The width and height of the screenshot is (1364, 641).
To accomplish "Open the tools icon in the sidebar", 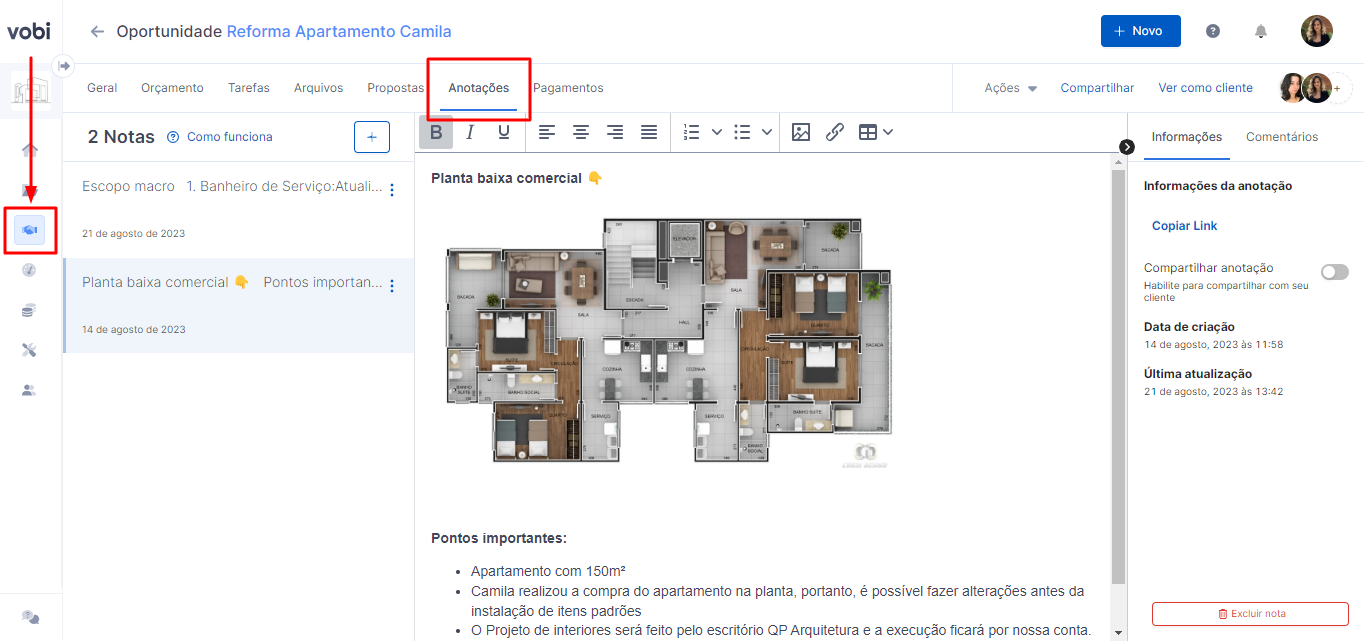I will (x=29, y=350).
